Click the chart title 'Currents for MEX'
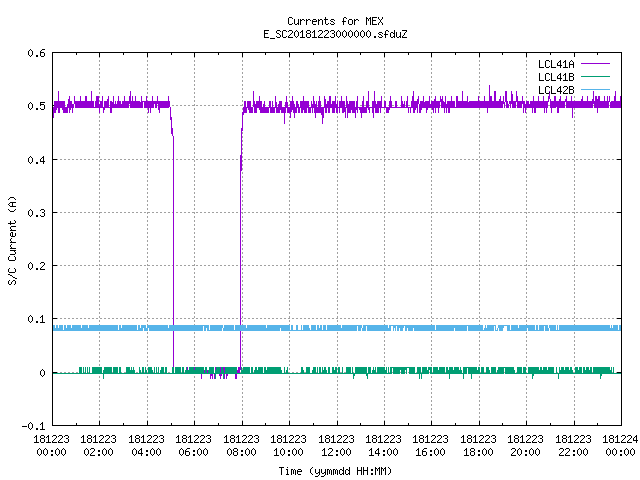Viewport: 640px width, 480px height. pos(335,21)
